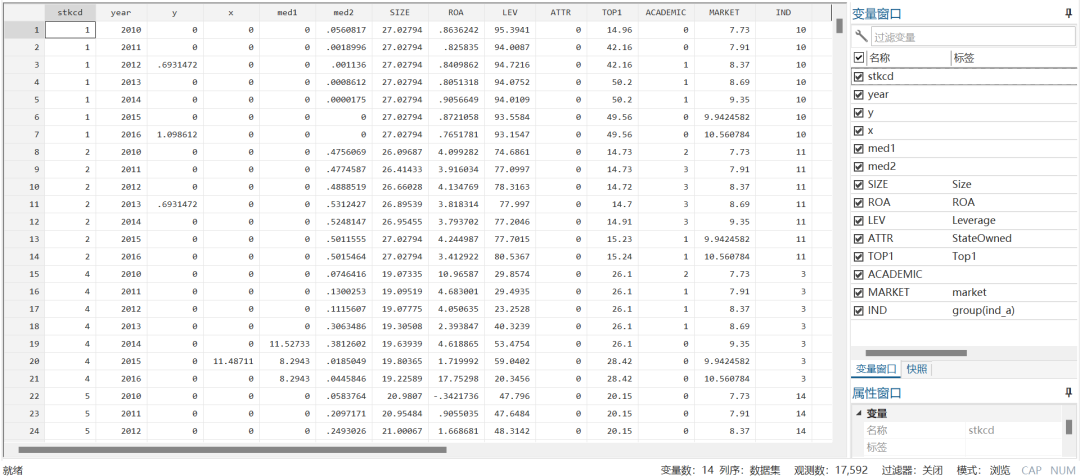Uncheck the ROA variable checkbox
This screenshot has width=1080, height=476.
pyautogui.click(x=859, y=202)
